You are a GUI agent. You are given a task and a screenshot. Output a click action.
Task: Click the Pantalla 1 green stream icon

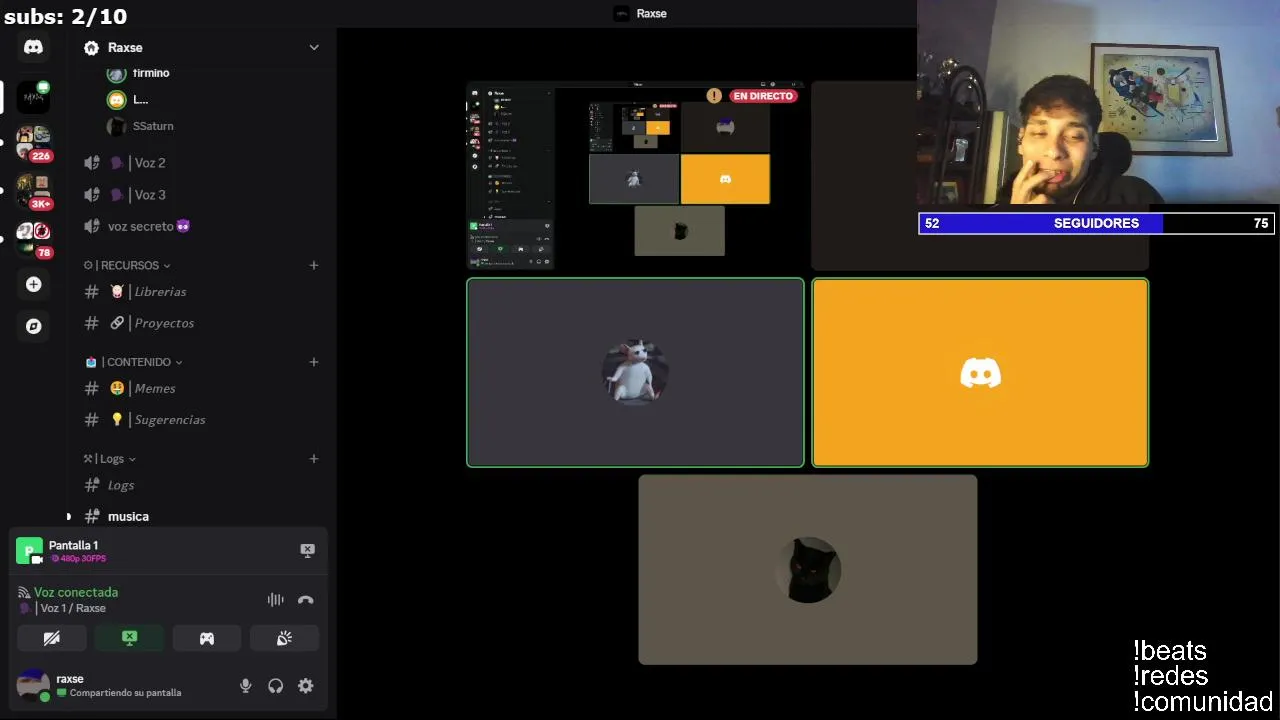click(x=29, y=551)
